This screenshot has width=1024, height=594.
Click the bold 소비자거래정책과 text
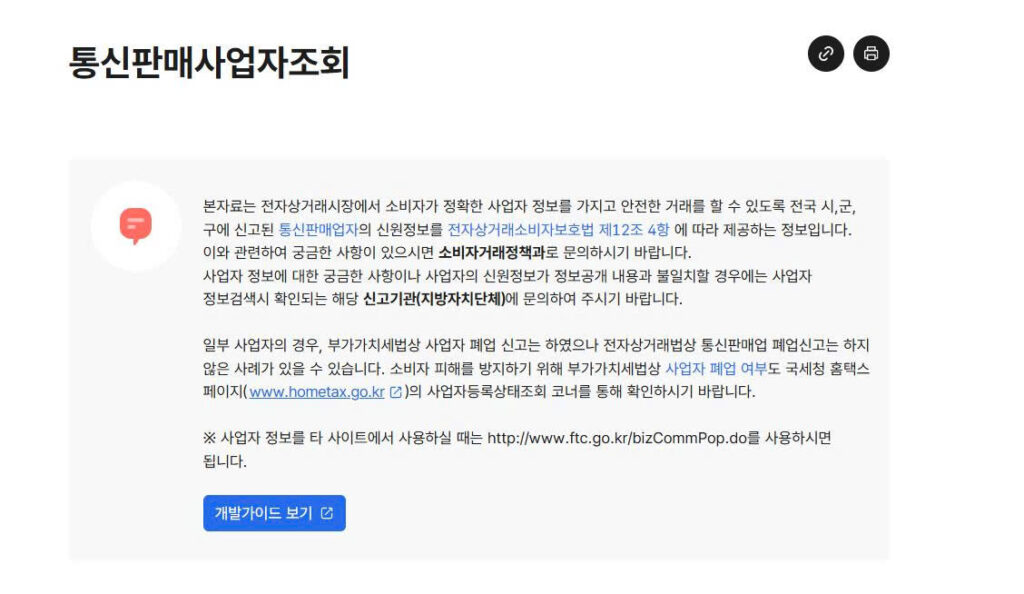coord(491,253)
